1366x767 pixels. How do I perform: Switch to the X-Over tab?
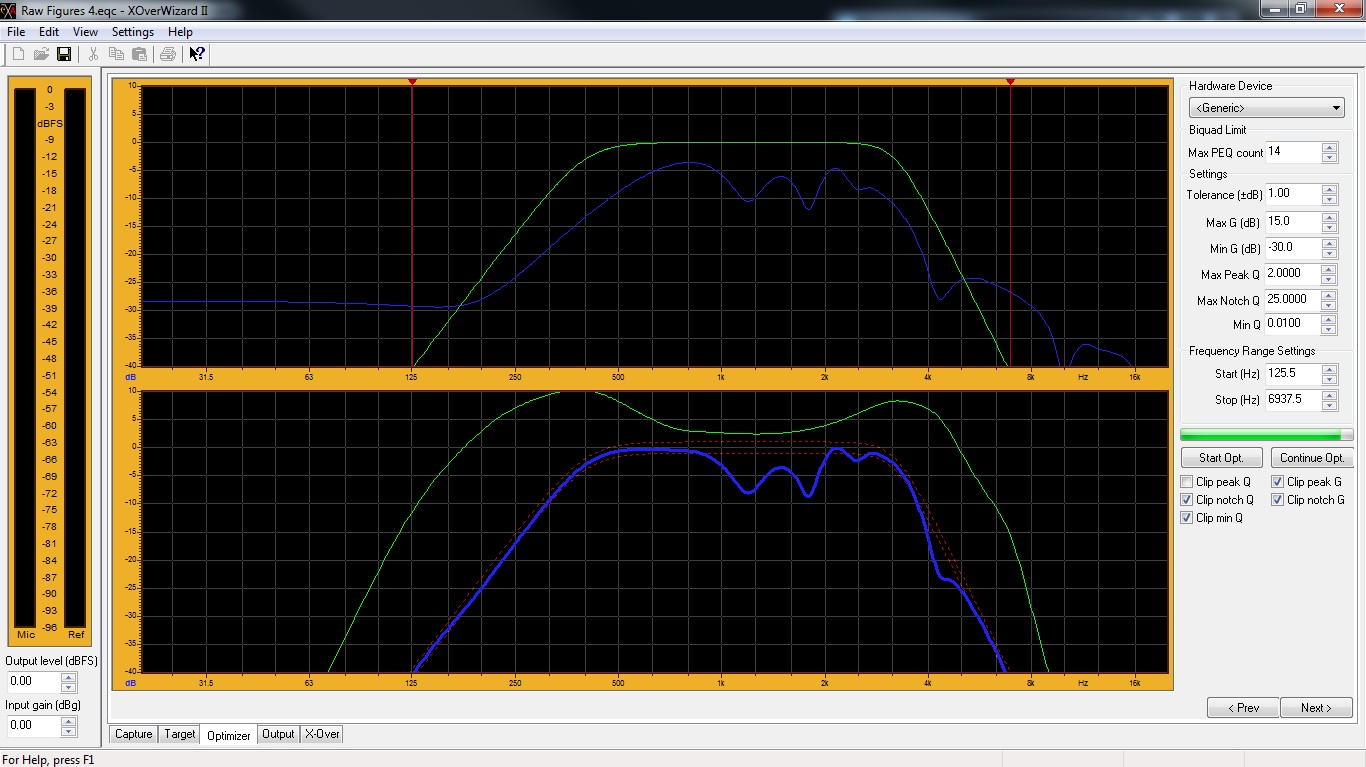(322, 734)
